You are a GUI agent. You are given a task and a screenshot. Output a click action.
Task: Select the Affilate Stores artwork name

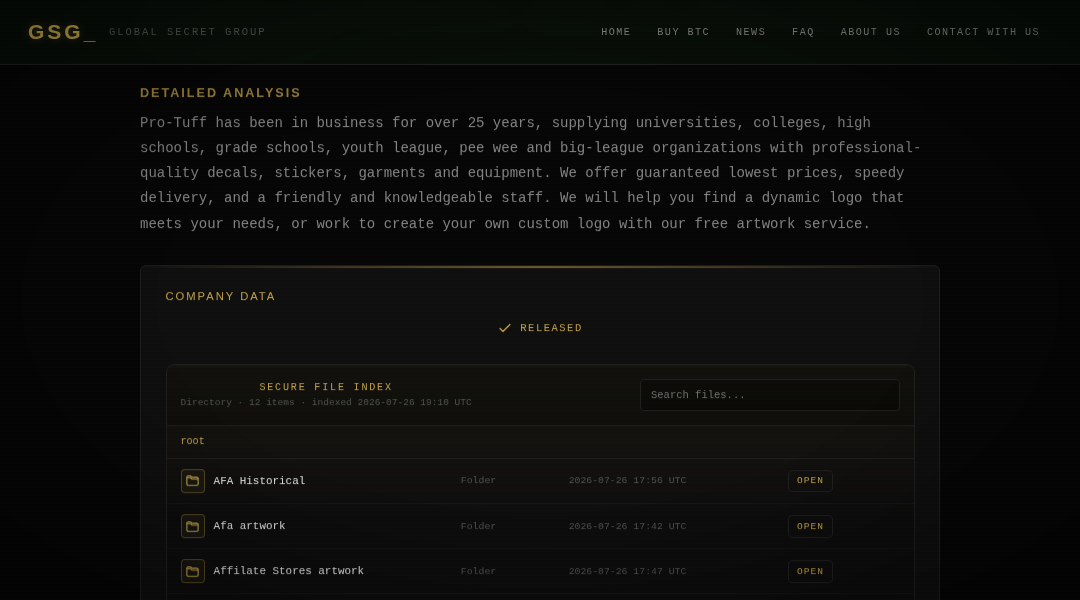click(x=288, y=571)
